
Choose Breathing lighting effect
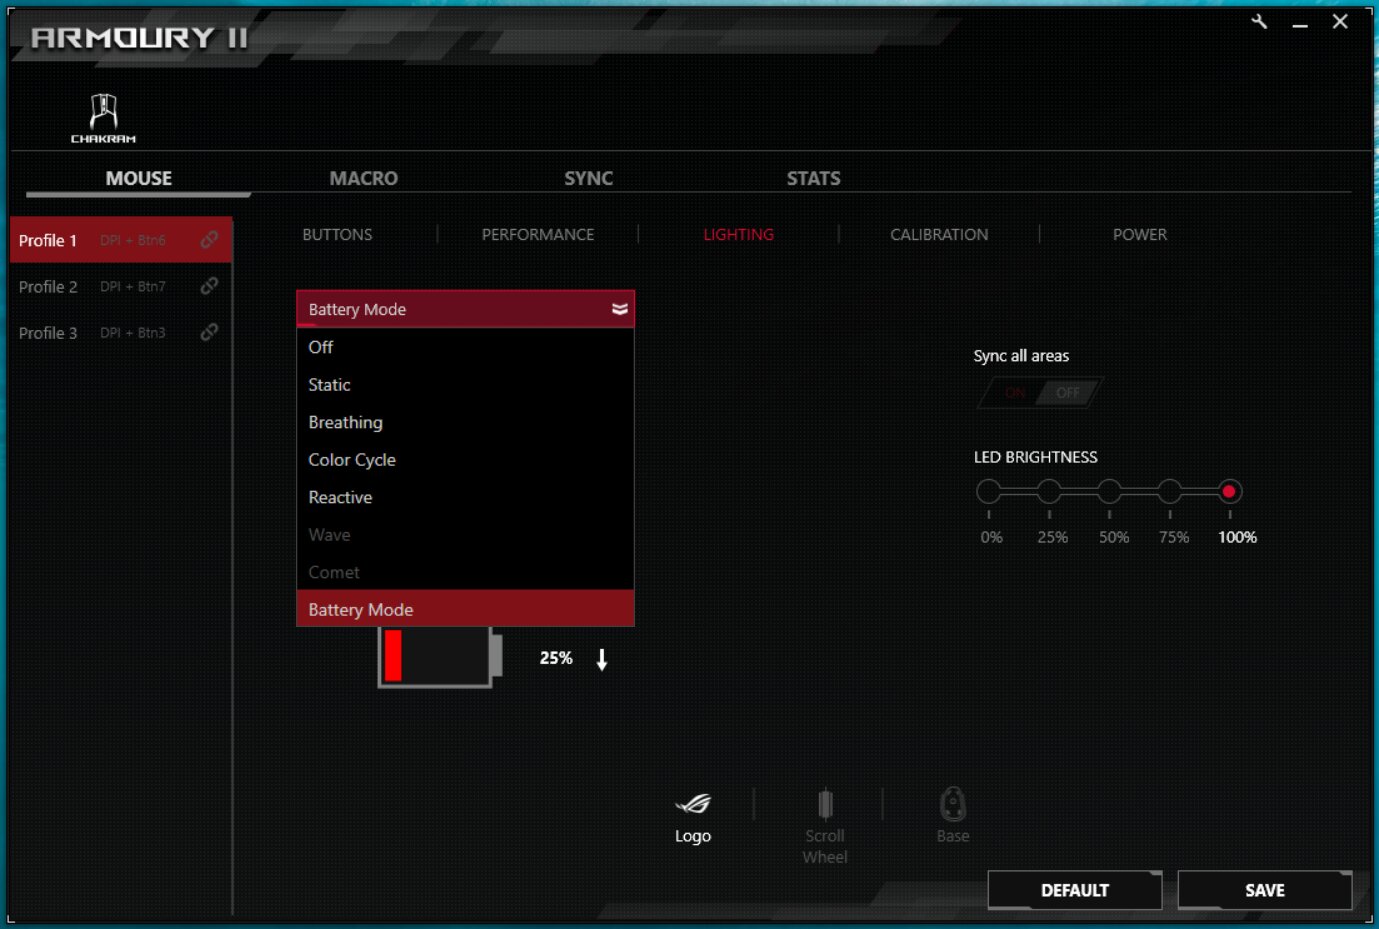coord(465,422)
